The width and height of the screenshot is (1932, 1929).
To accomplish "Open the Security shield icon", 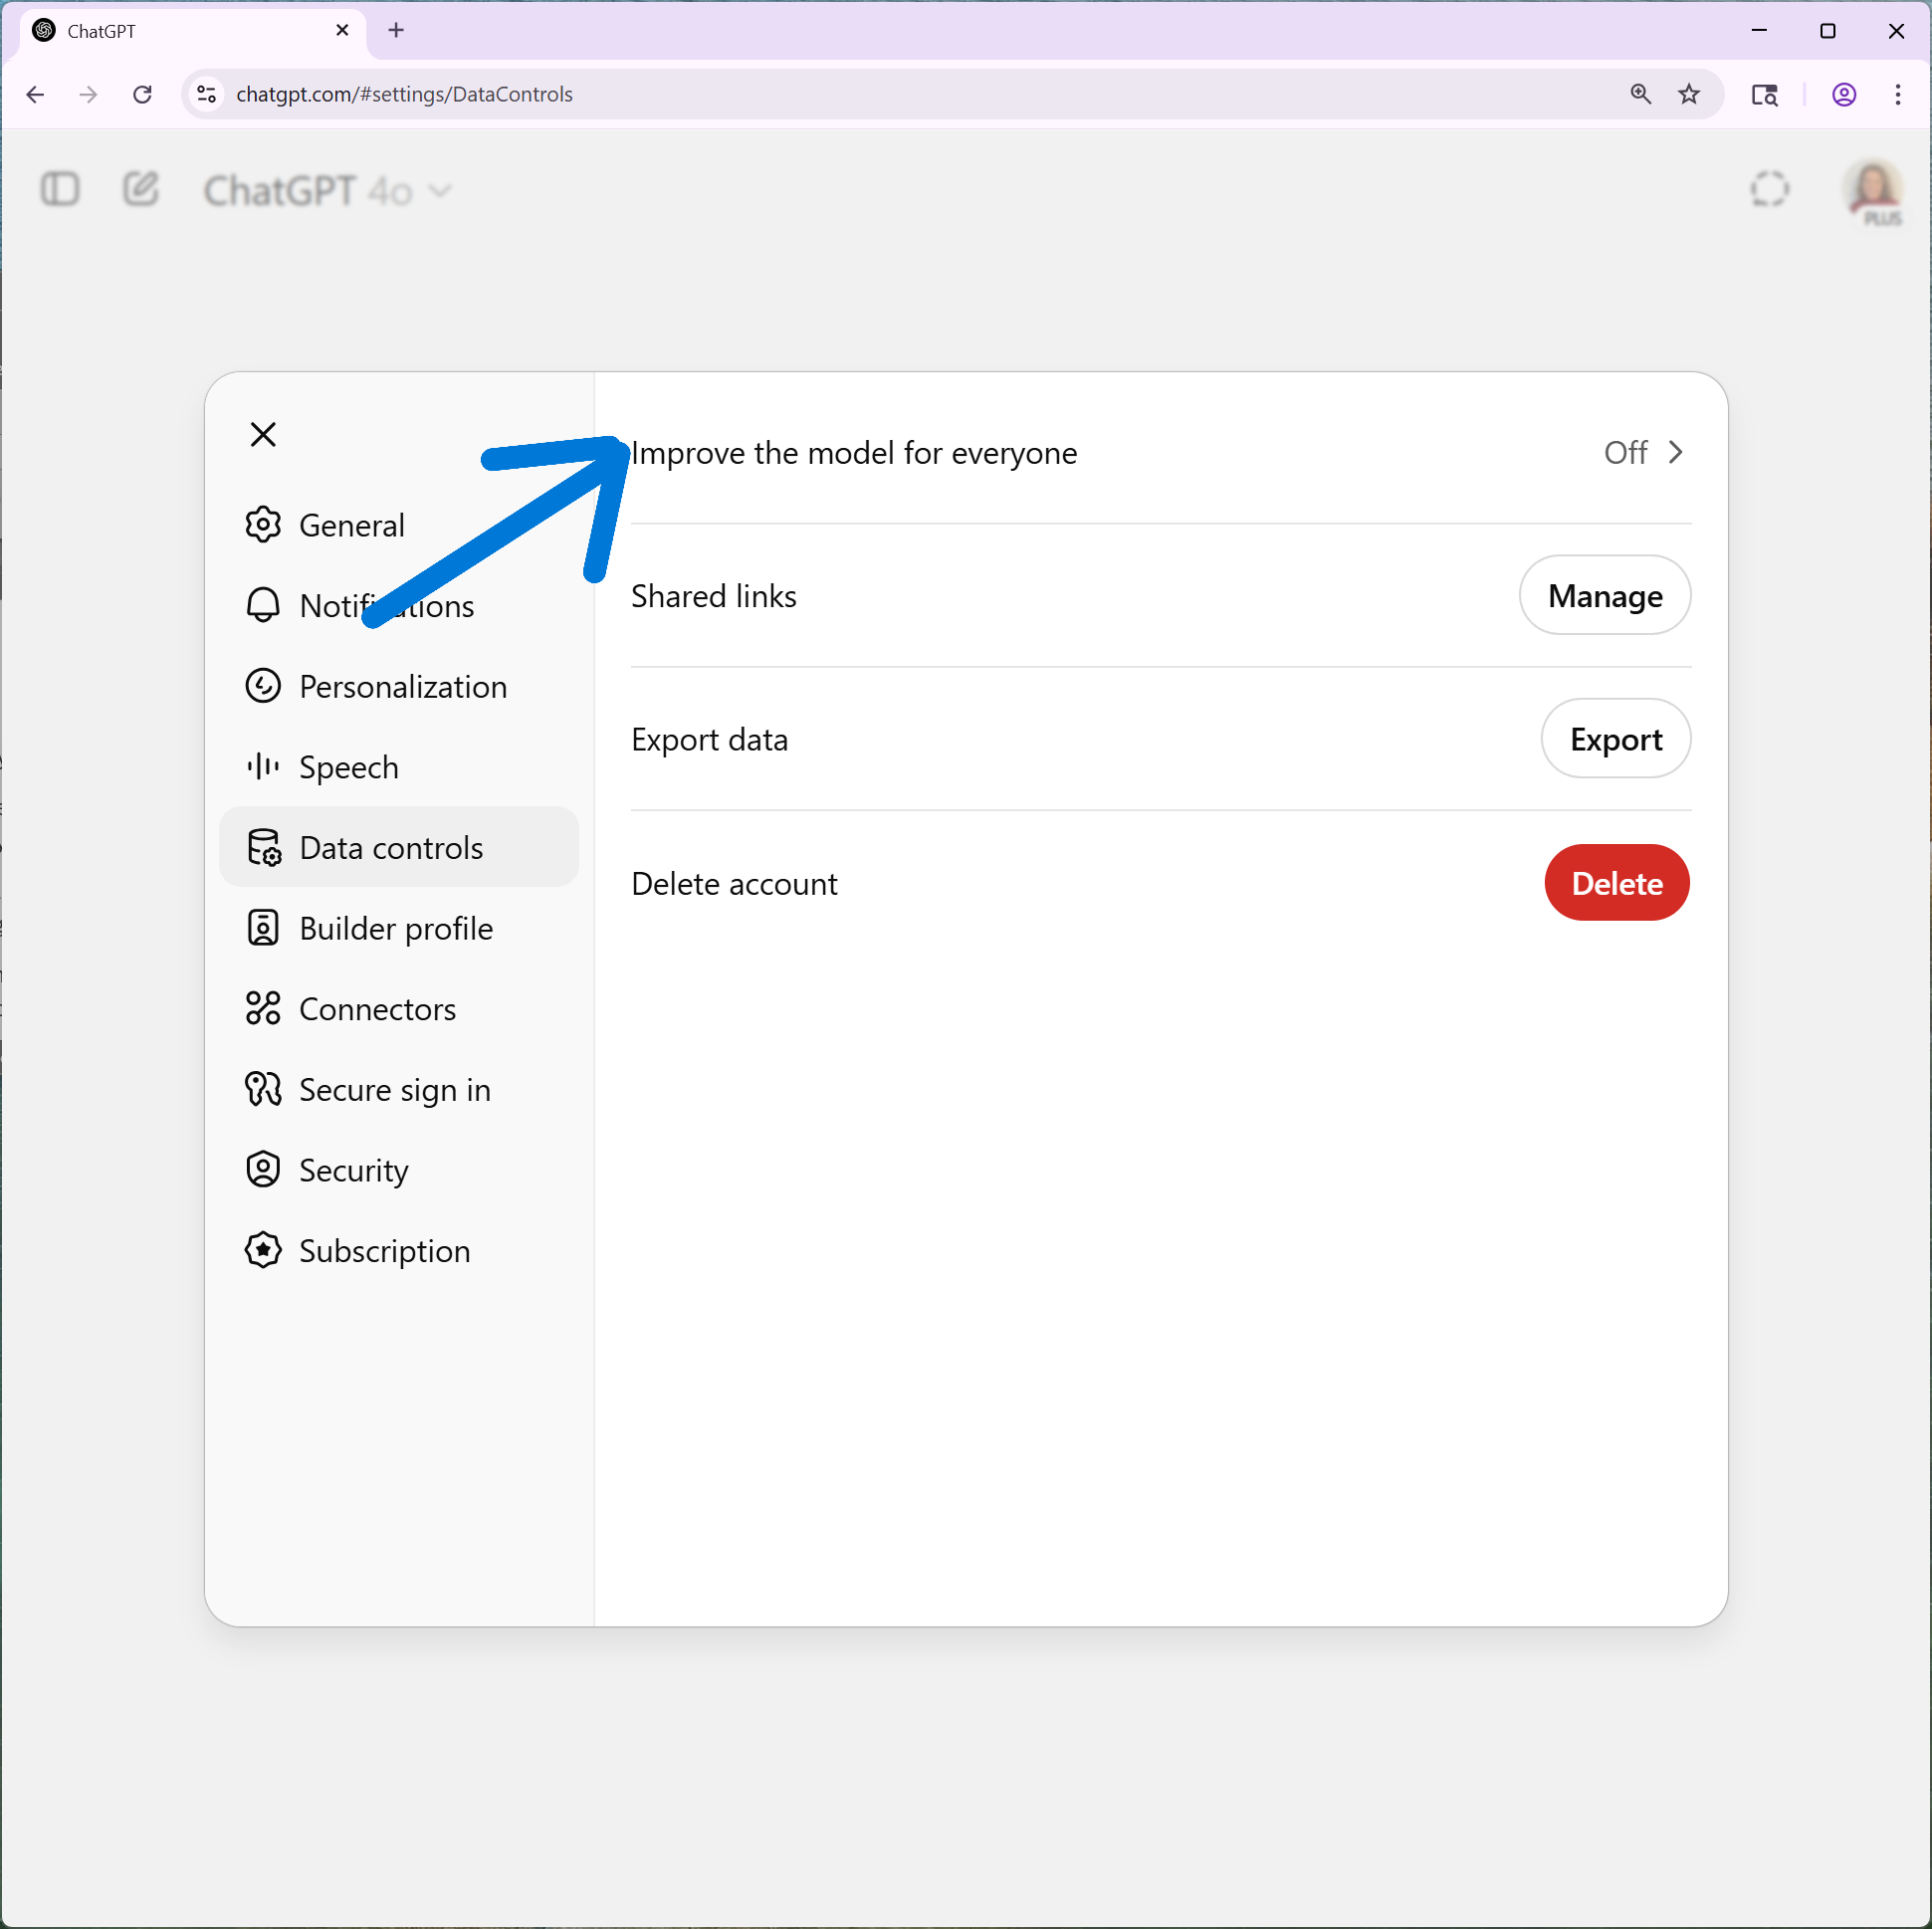I will coord(263,1169).
